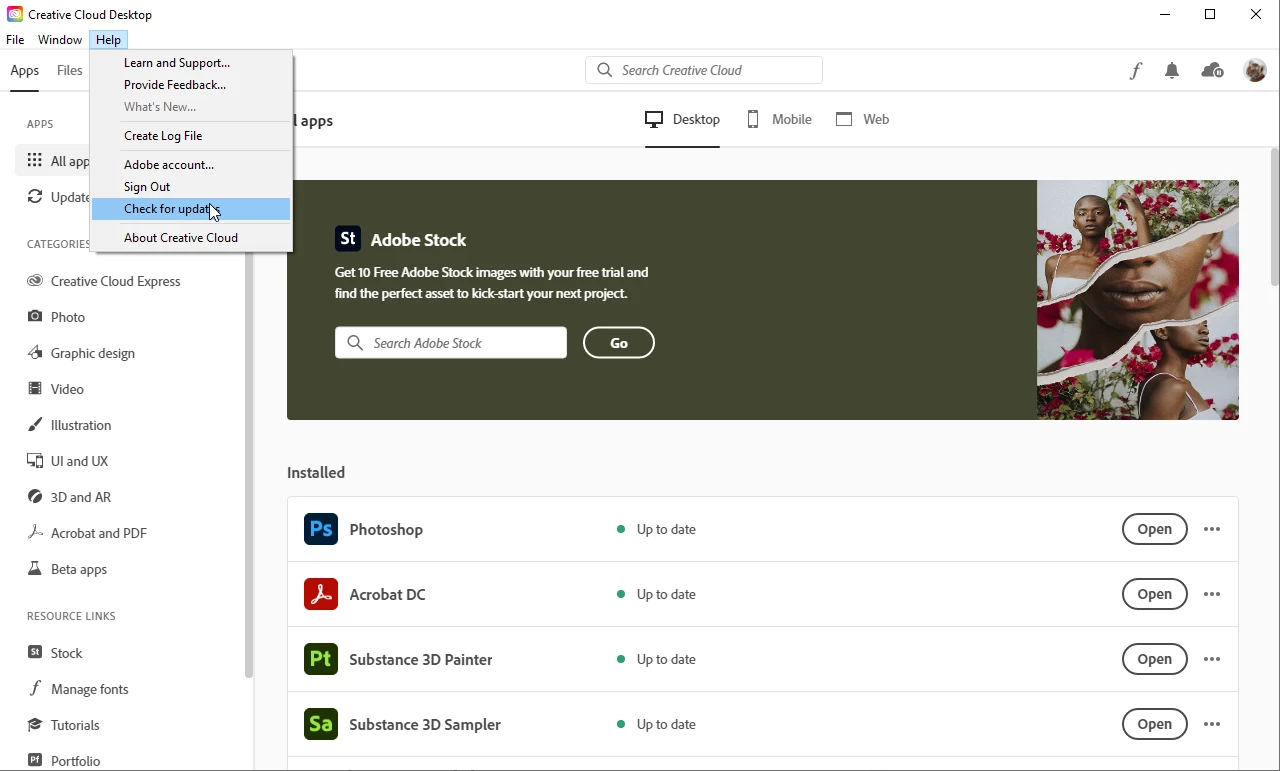Switch to the Files tab
Screen dimensions: 1280x771
[x=70, y=71]
